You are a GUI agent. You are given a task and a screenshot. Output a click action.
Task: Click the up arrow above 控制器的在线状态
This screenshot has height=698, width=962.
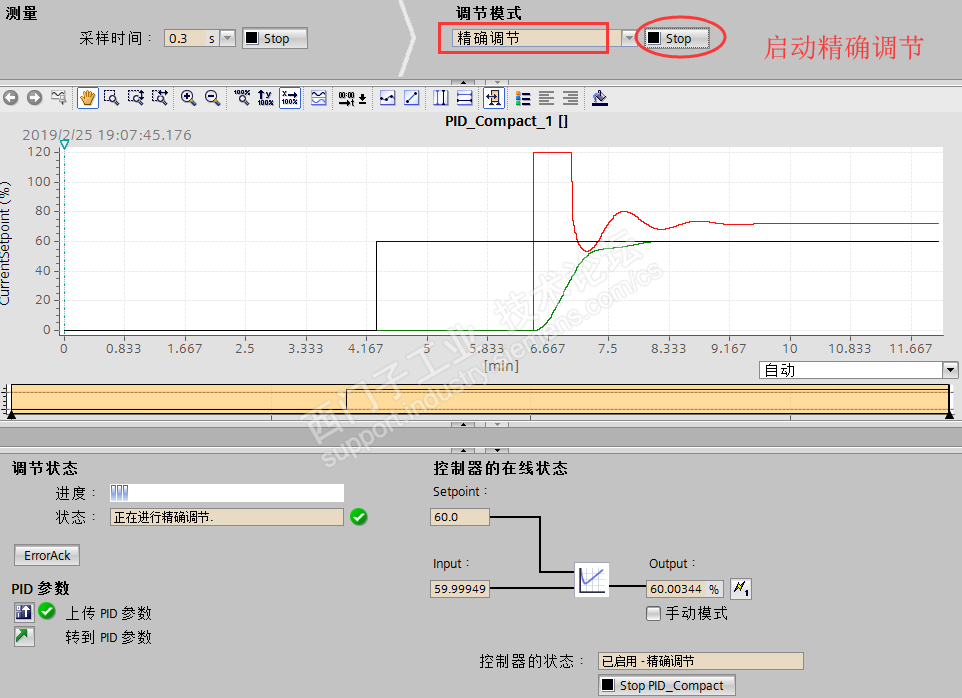[463, 450]
